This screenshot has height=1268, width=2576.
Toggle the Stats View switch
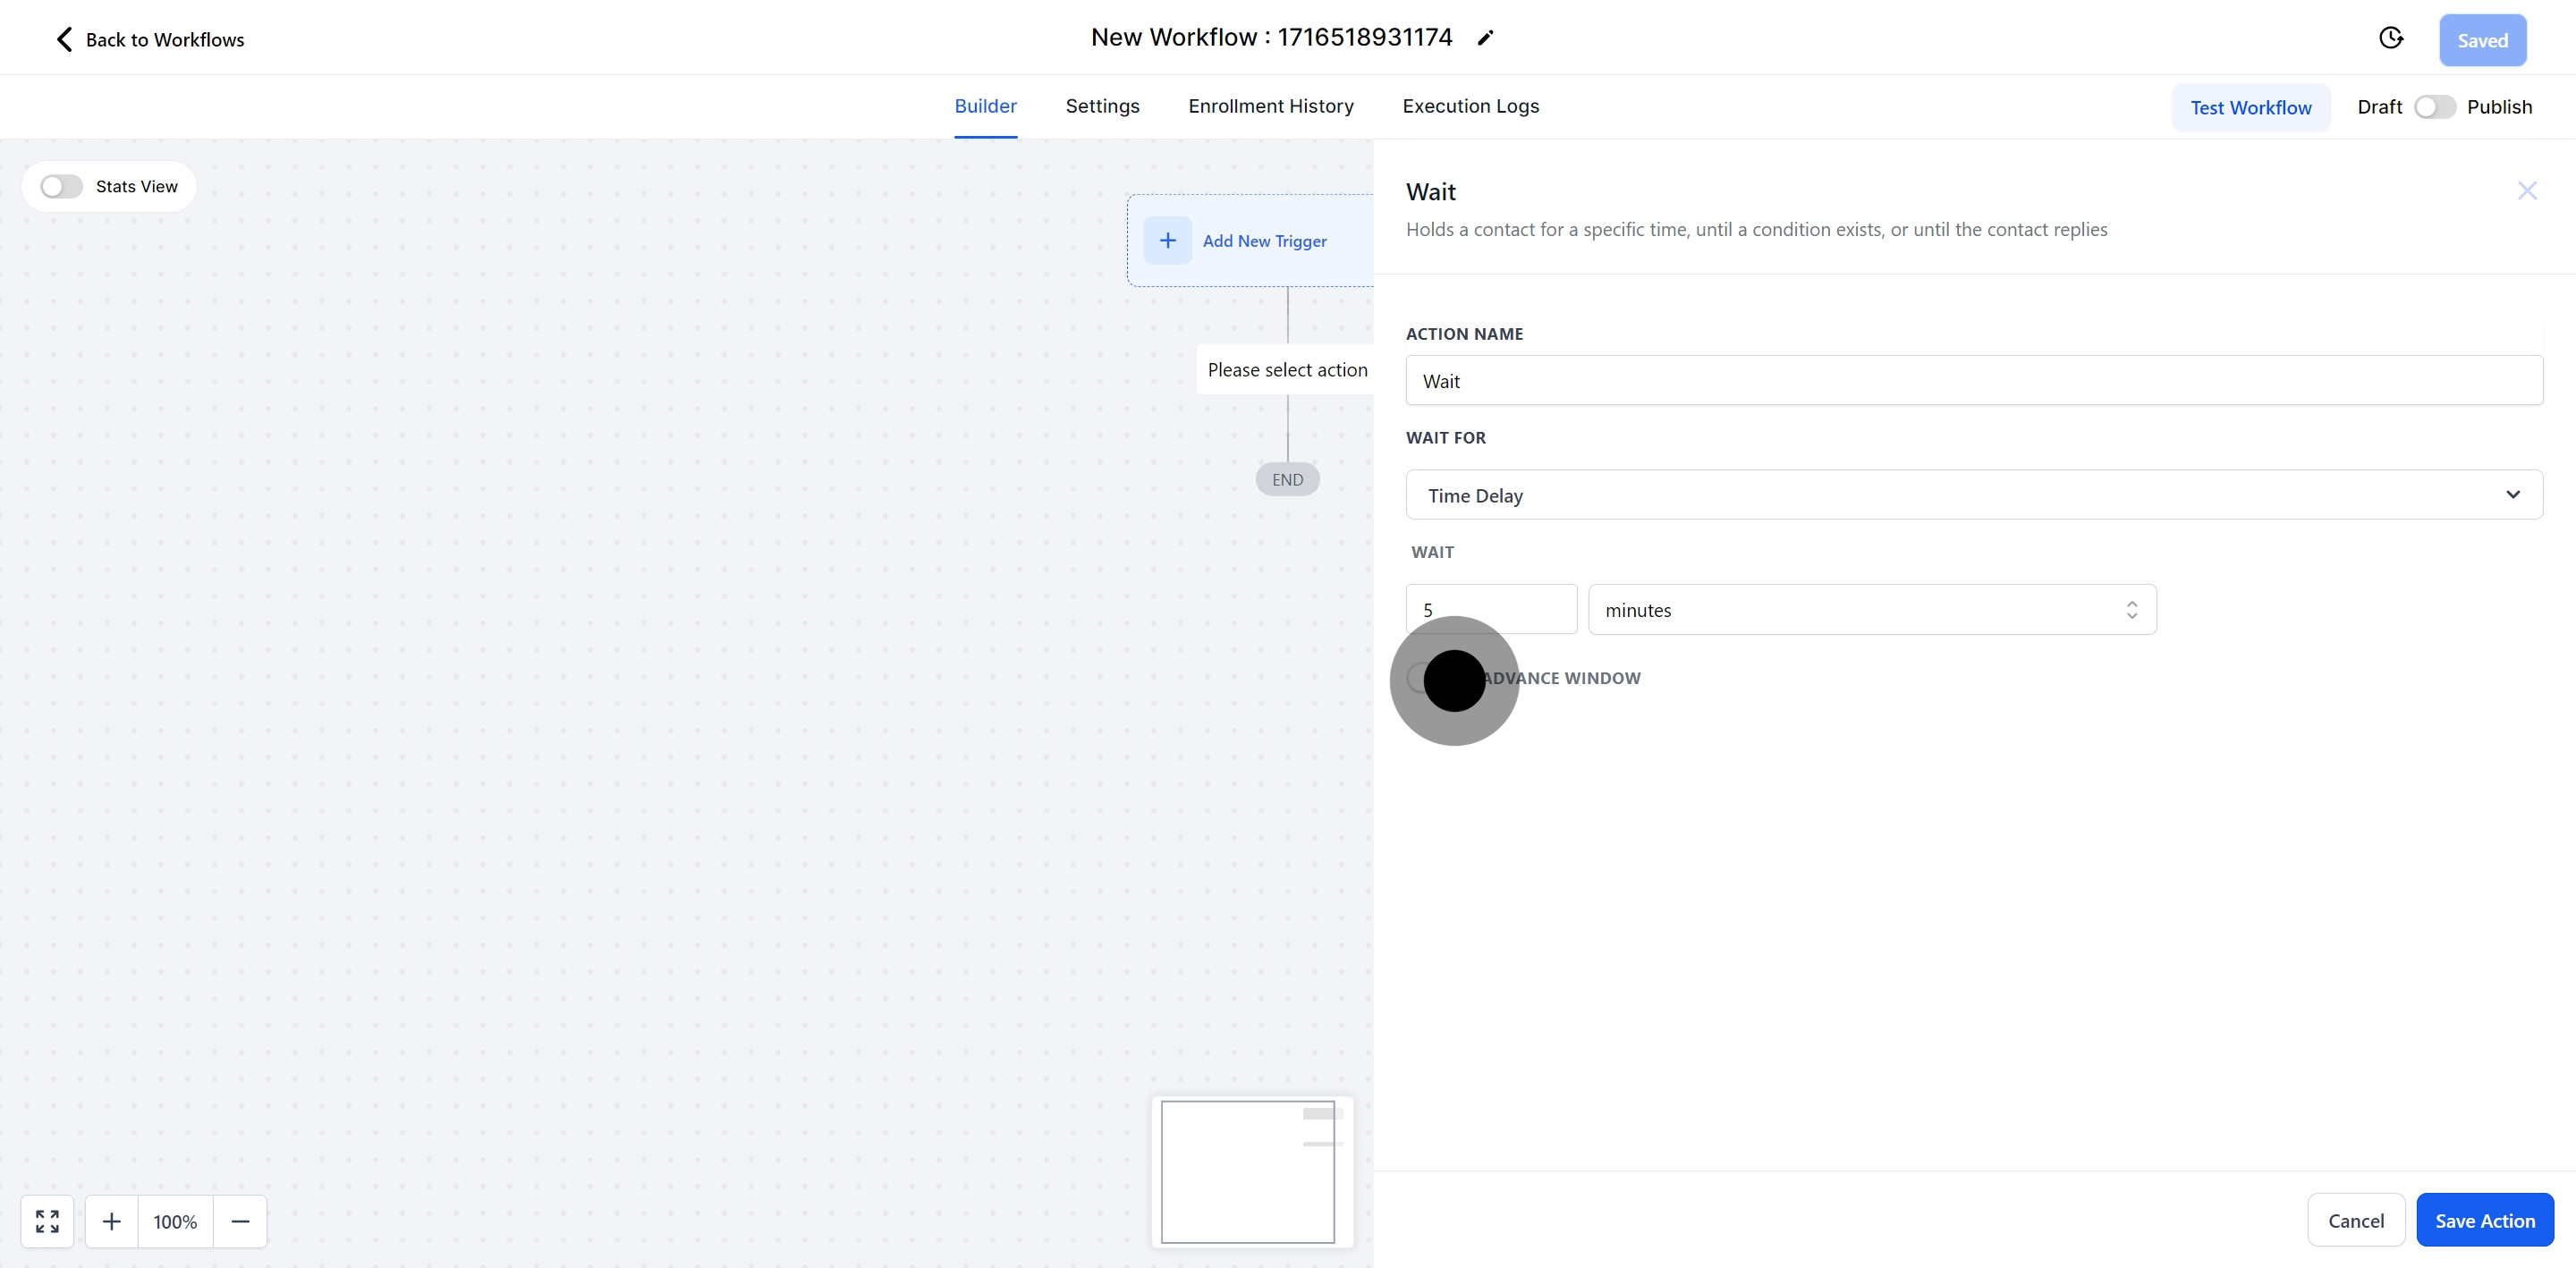(61, 187)
